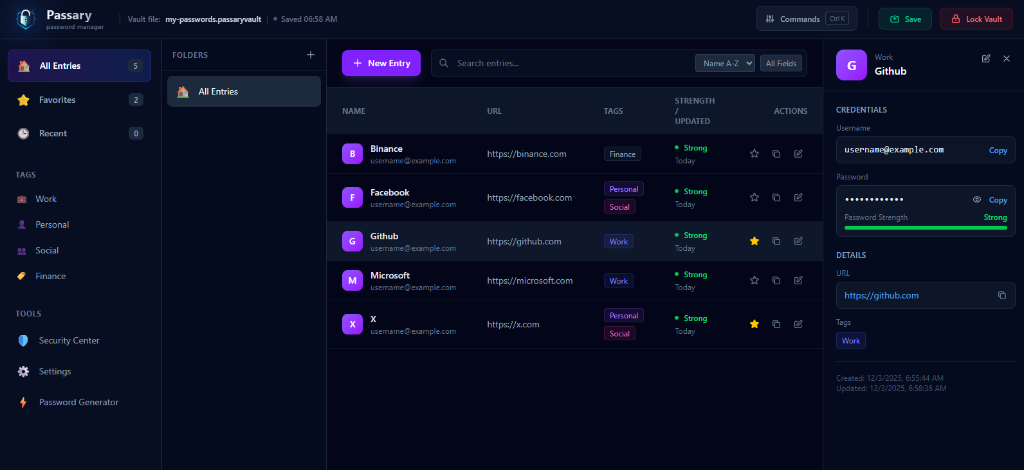Copy the Facebook entry credentials
Viewport: 1024px width, 470px height.
pos(776,197)
